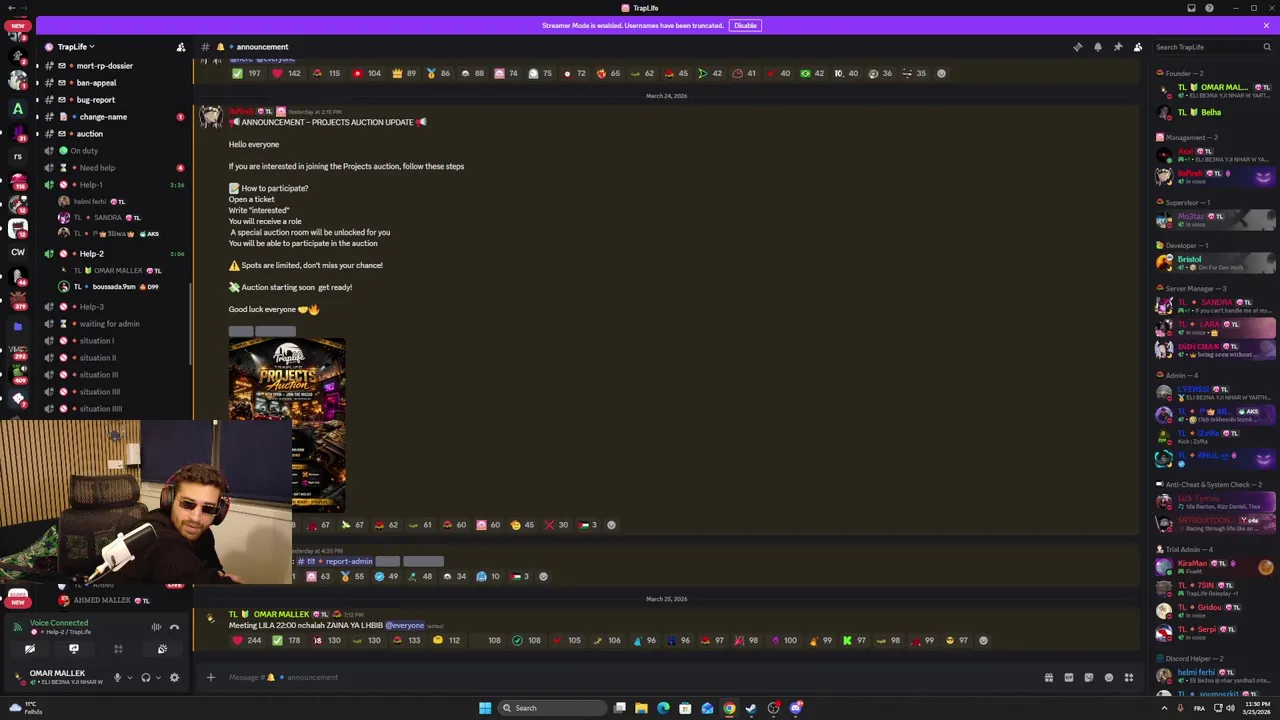Open User Settings gear

pyautogui.click(x=174, y=677)
